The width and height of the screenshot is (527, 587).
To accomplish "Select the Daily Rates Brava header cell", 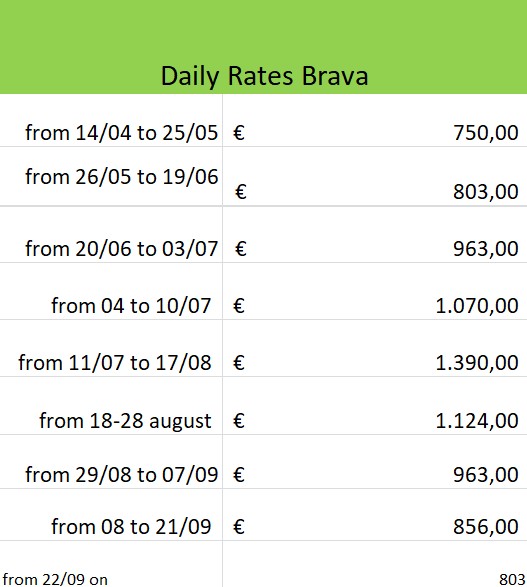I will click(264, 47).
